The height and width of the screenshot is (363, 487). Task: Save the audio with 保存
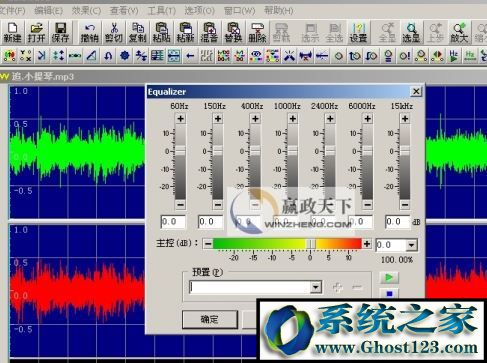tap(60, 32)
